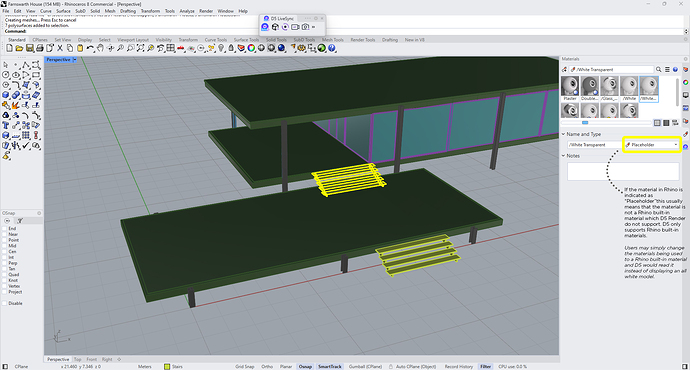Click the Open file folder icon
Screen dimensions: 690x370
[x=19, y=48]
